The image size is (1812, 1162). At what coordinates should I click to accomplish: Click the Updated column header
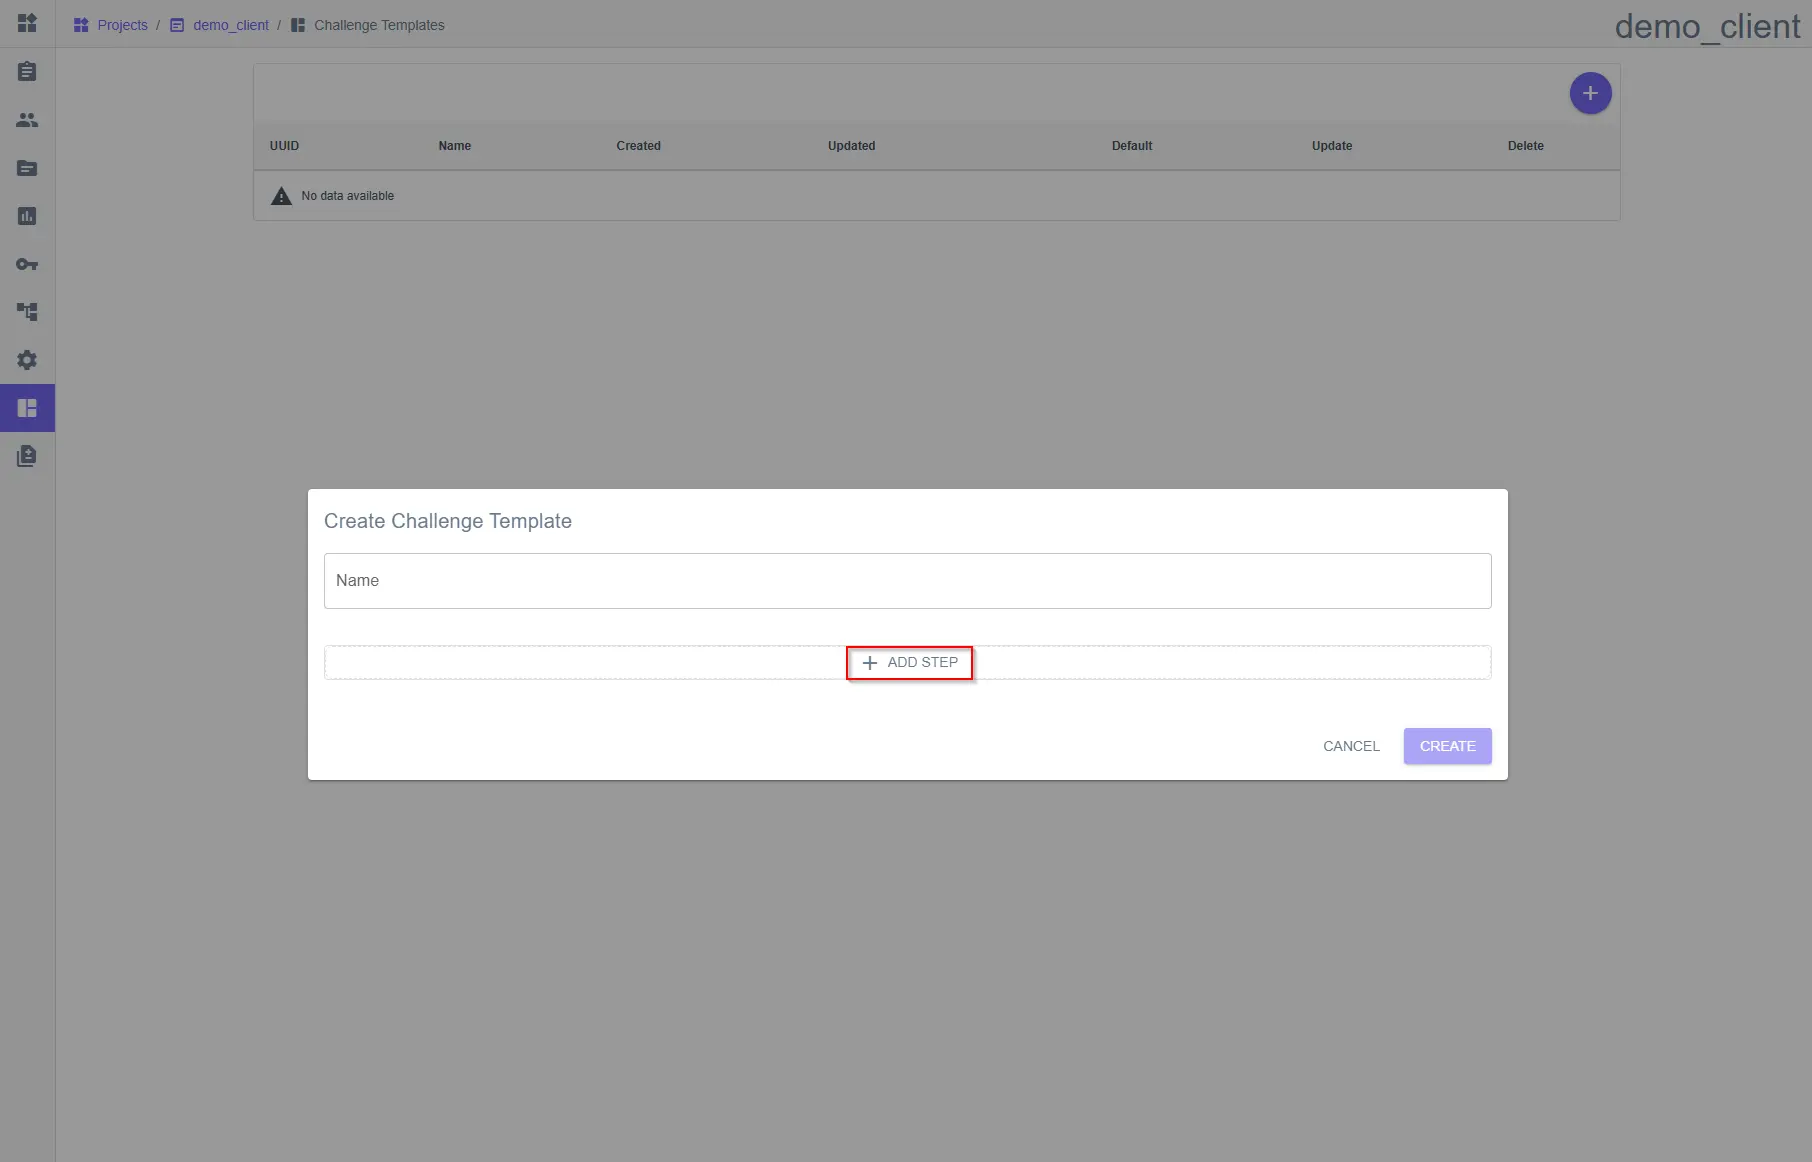[851, 146]
